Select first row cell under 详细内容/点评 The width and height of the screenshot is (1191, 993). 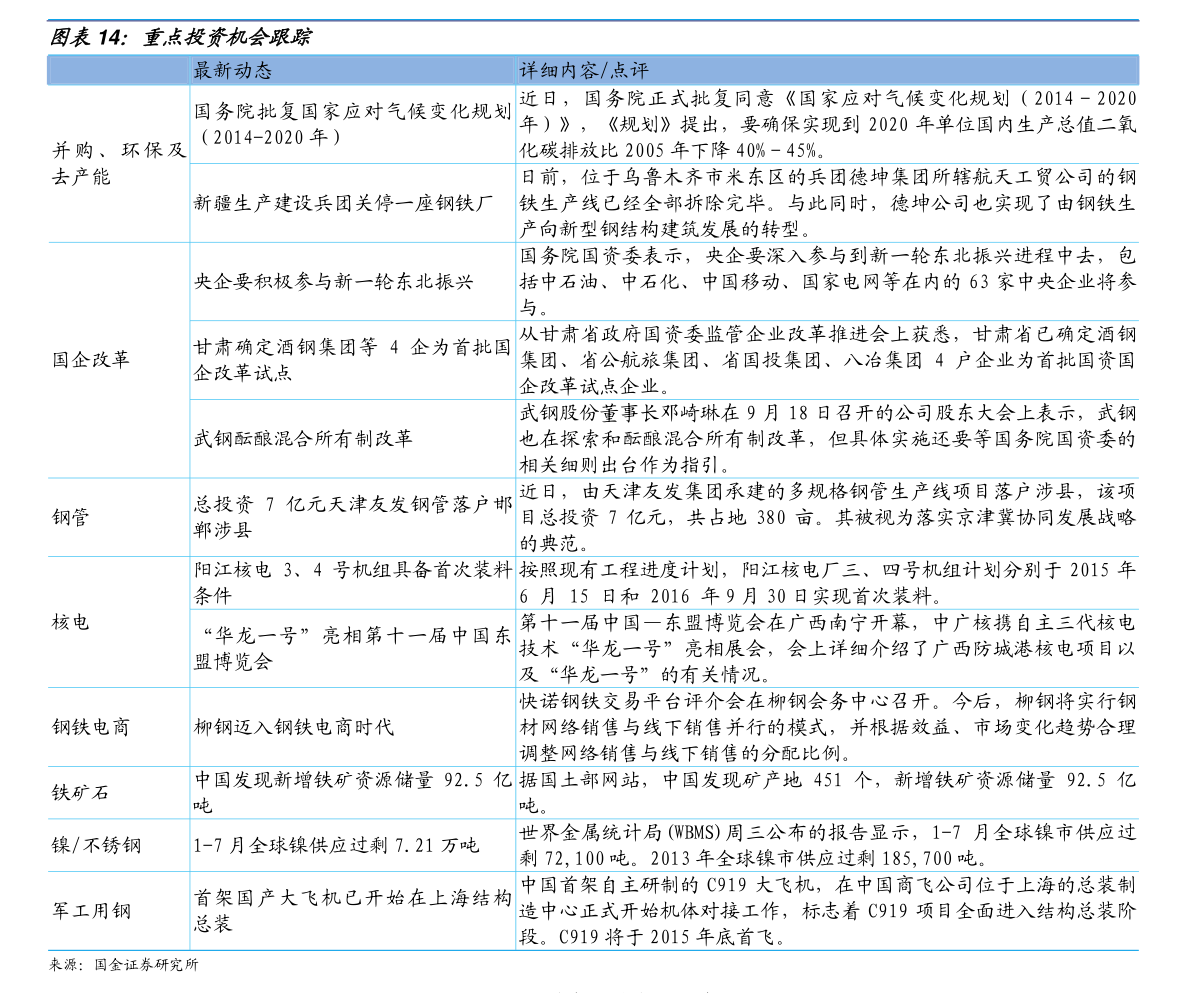[x=827, y=125]
